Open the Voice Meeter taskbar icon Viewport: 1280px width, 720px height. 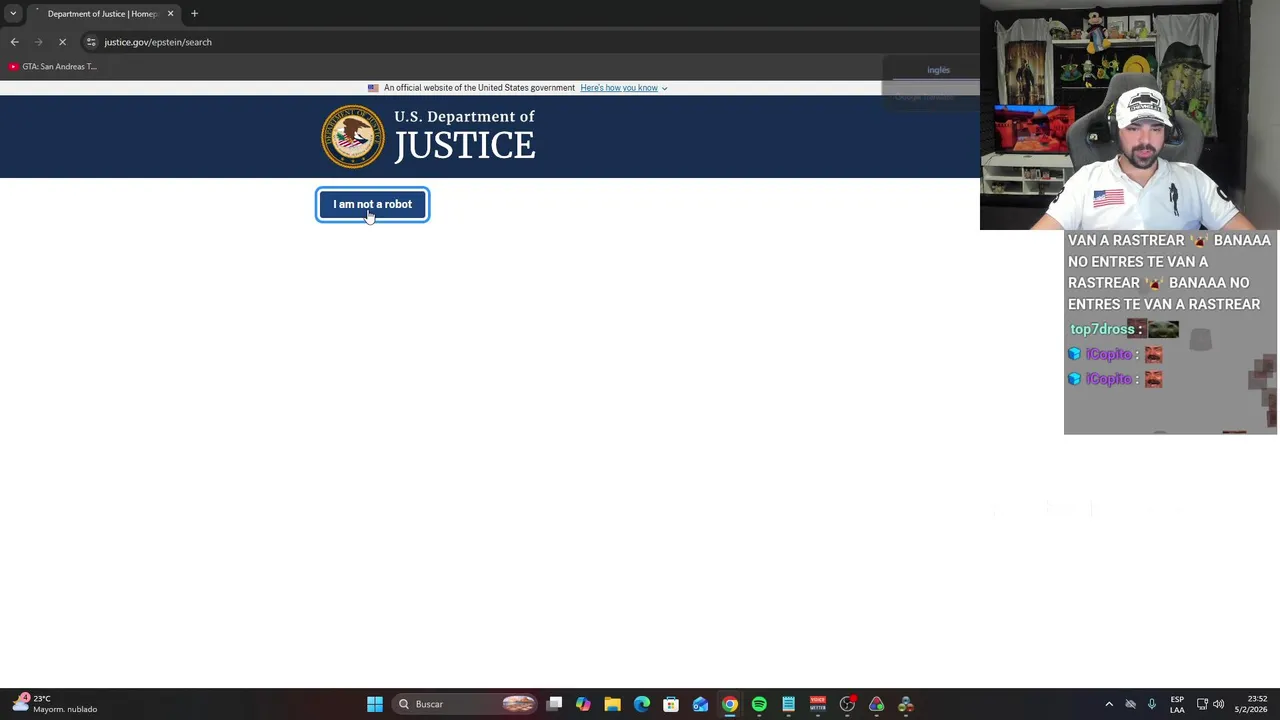[818, 704]
